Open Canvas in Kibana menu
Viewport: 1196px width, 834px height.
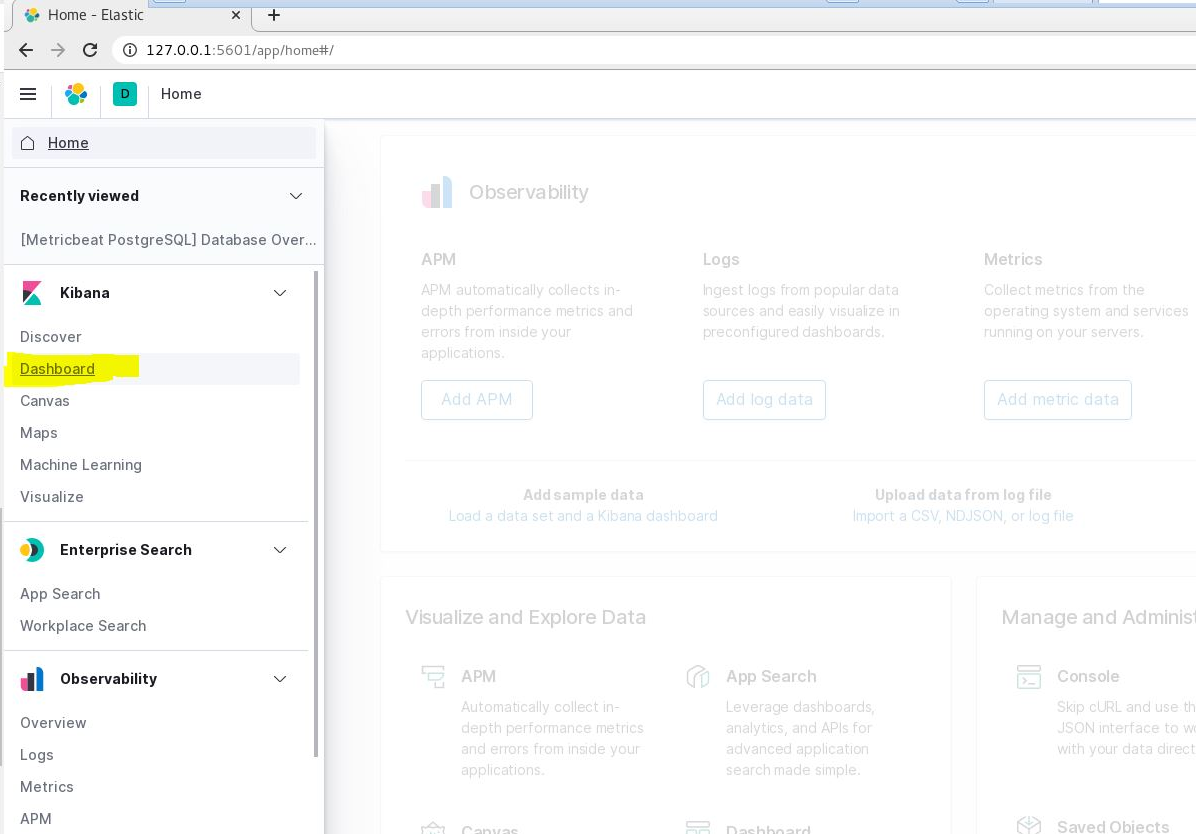tap(44, 401)
